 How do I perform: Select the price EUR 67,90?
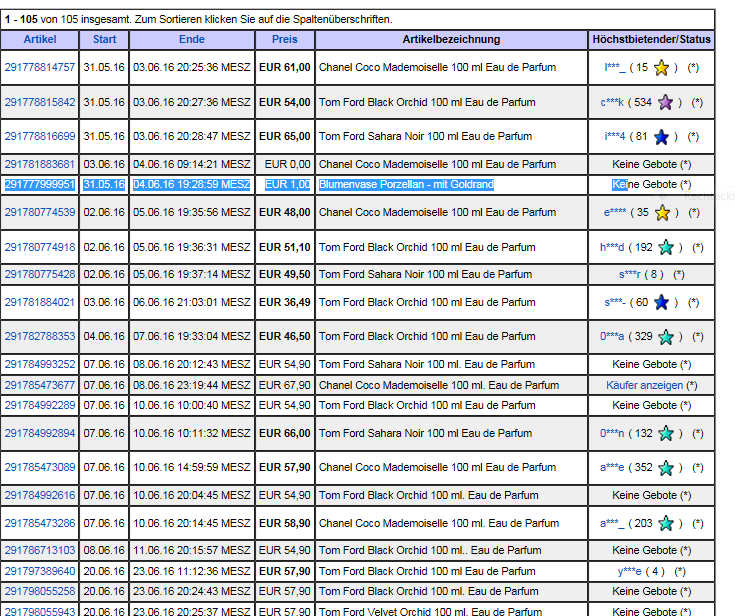tap(285, 385)
